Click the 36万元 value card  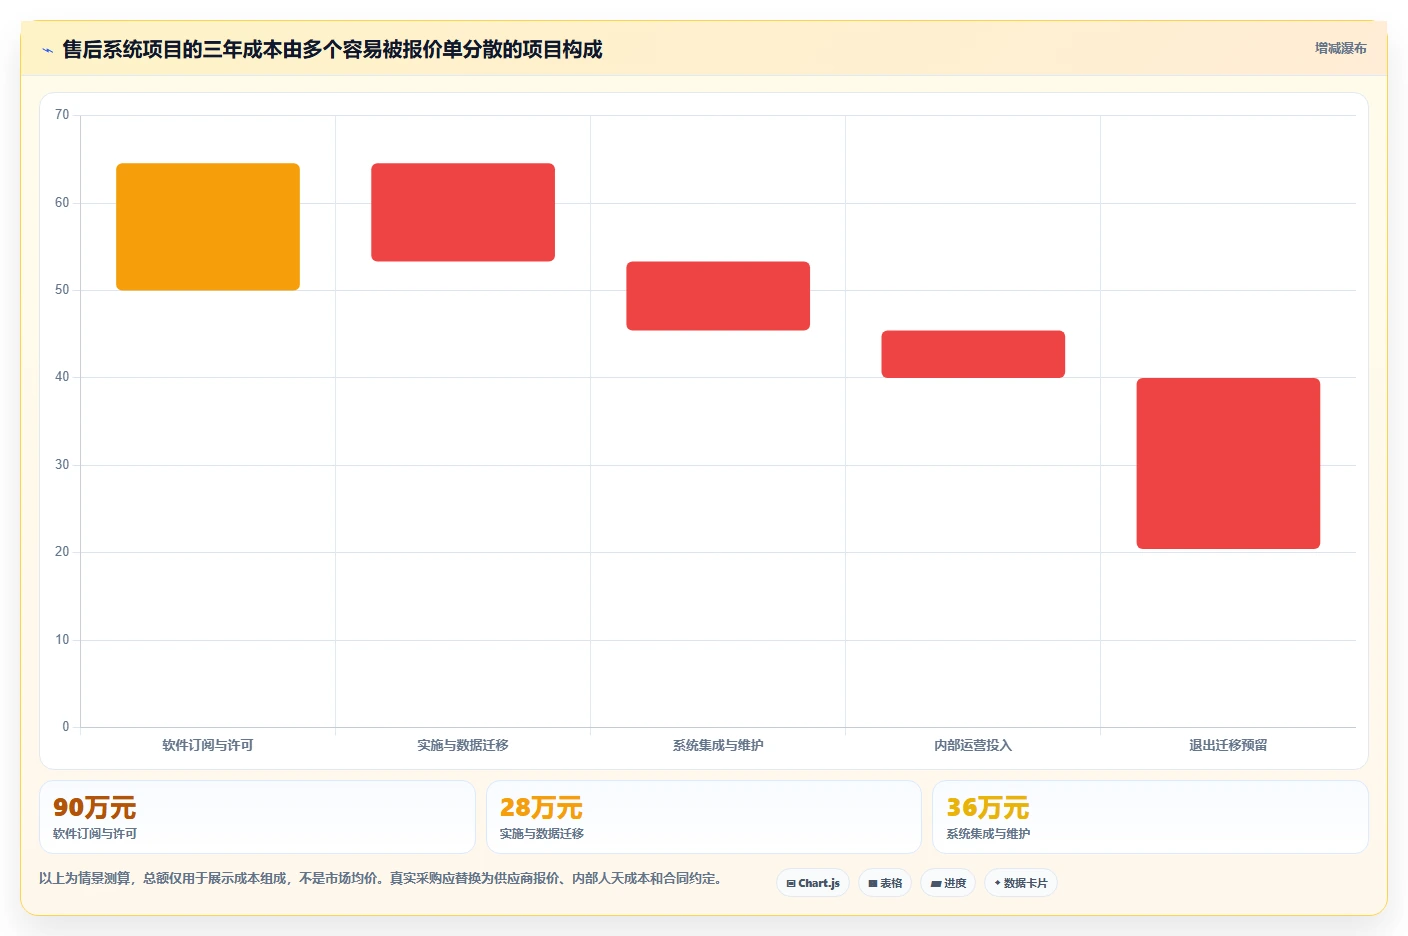click(x=1150, y=817)
